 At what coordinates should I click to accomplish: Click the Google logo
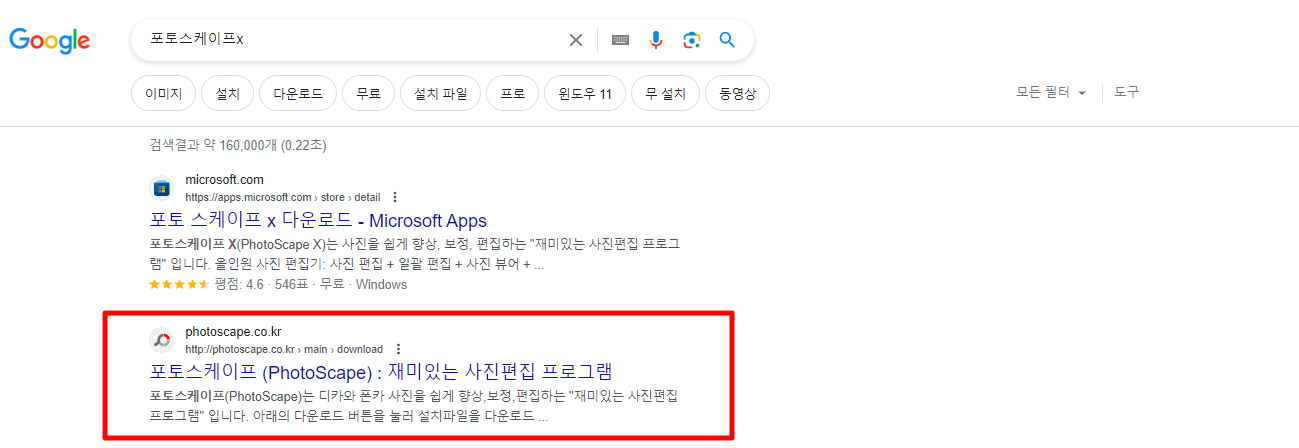point(50,40)
